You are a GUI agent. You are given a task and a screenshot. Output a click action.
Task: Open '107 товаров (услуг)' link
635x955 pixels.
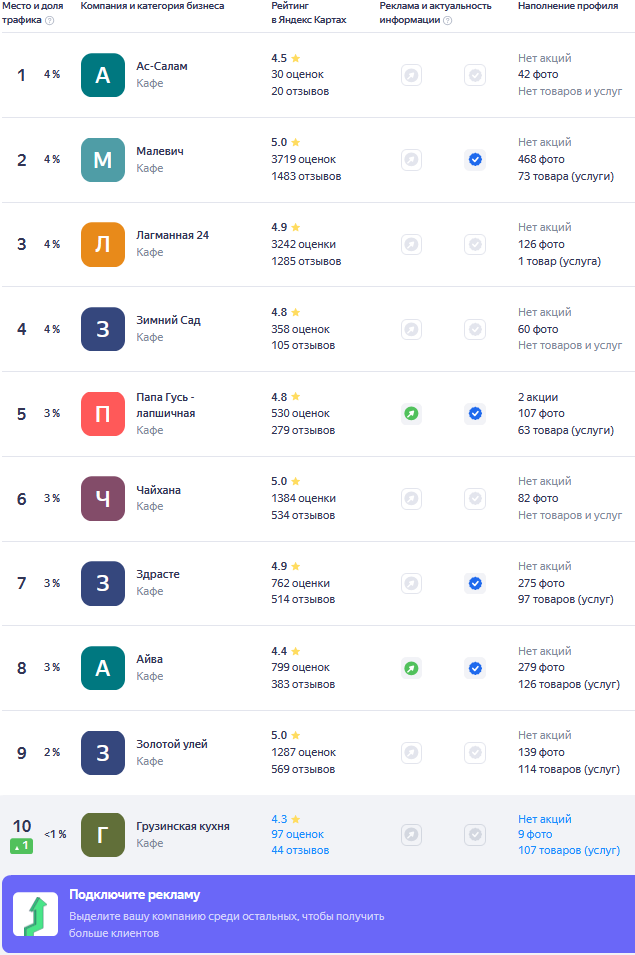(x=569, y=850)
